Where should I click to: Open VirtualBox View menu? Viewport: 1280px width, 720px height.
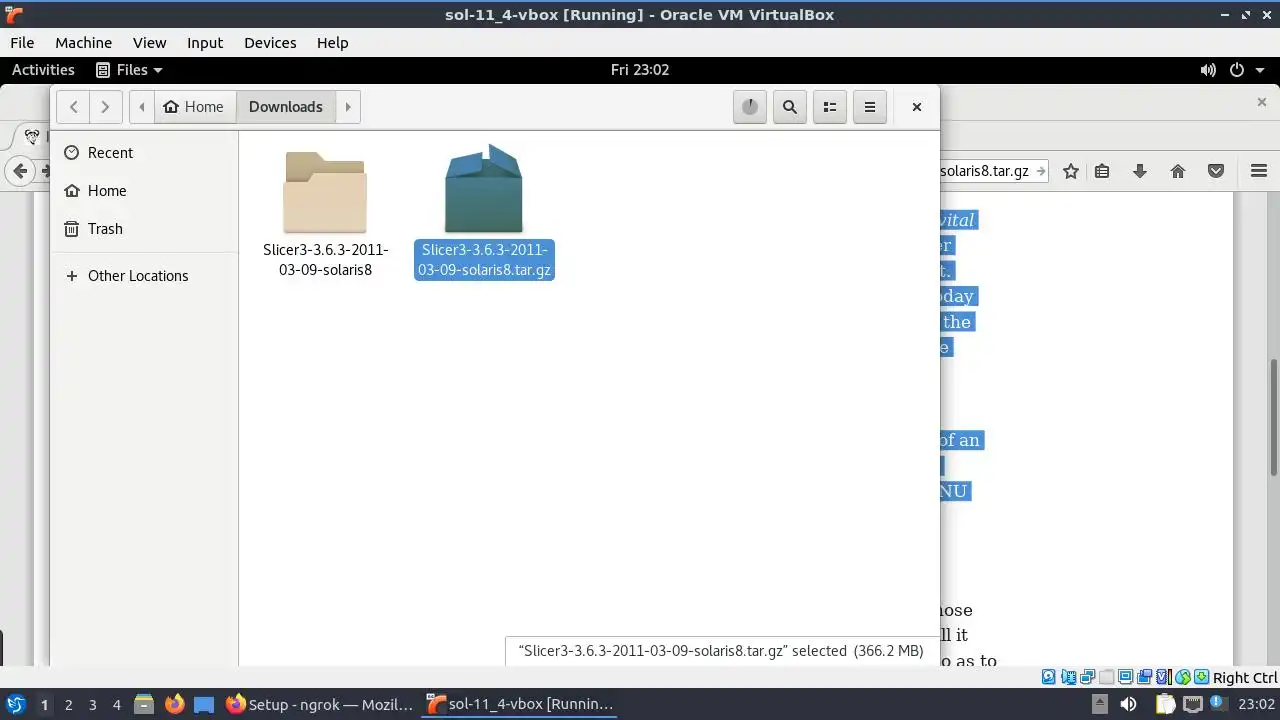point(149,43)
